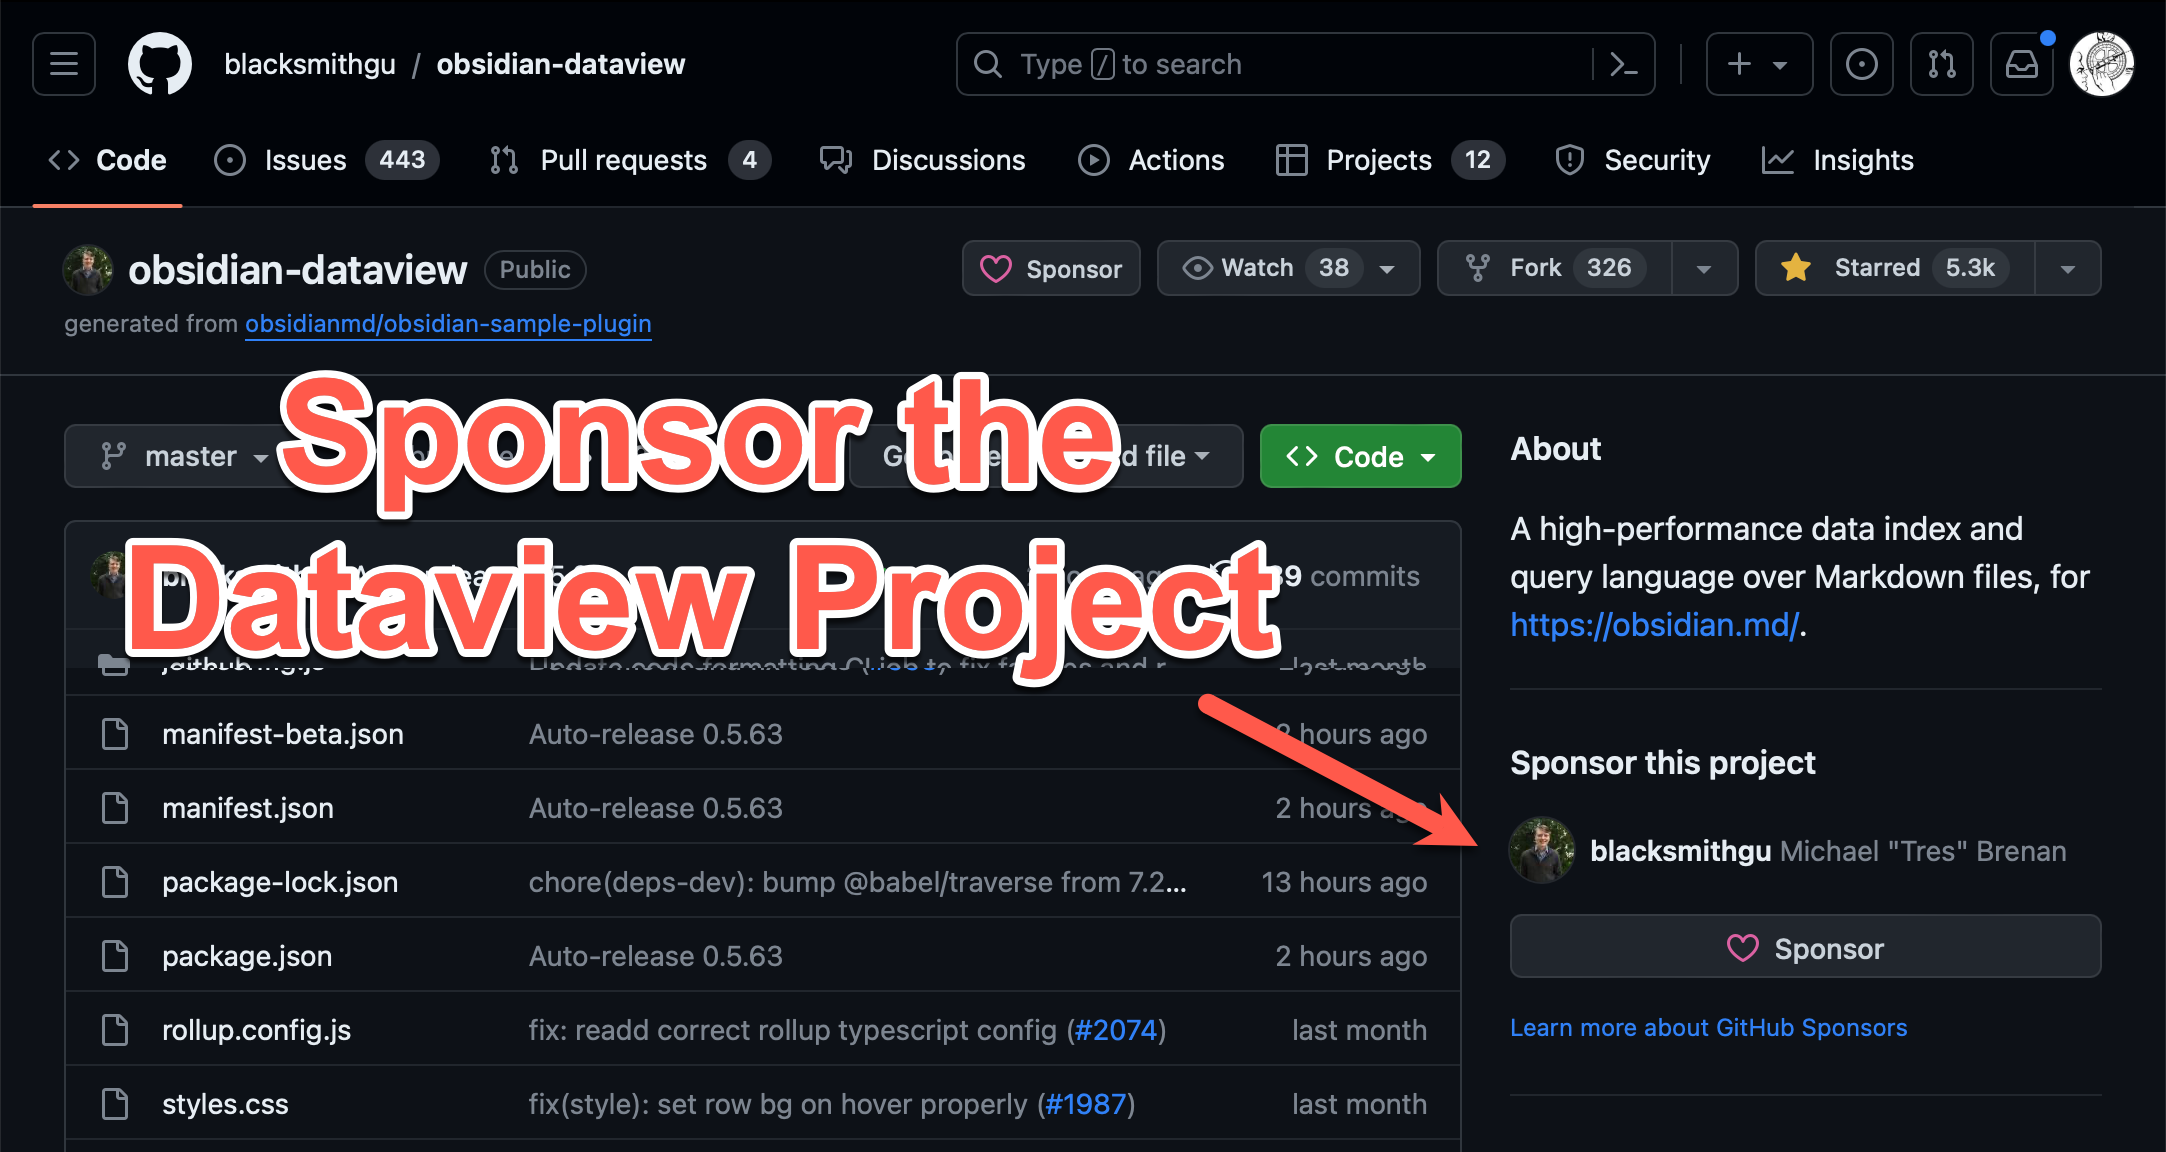Click the Issues count badge 443

pyautogui.click(x=402, y=160)
